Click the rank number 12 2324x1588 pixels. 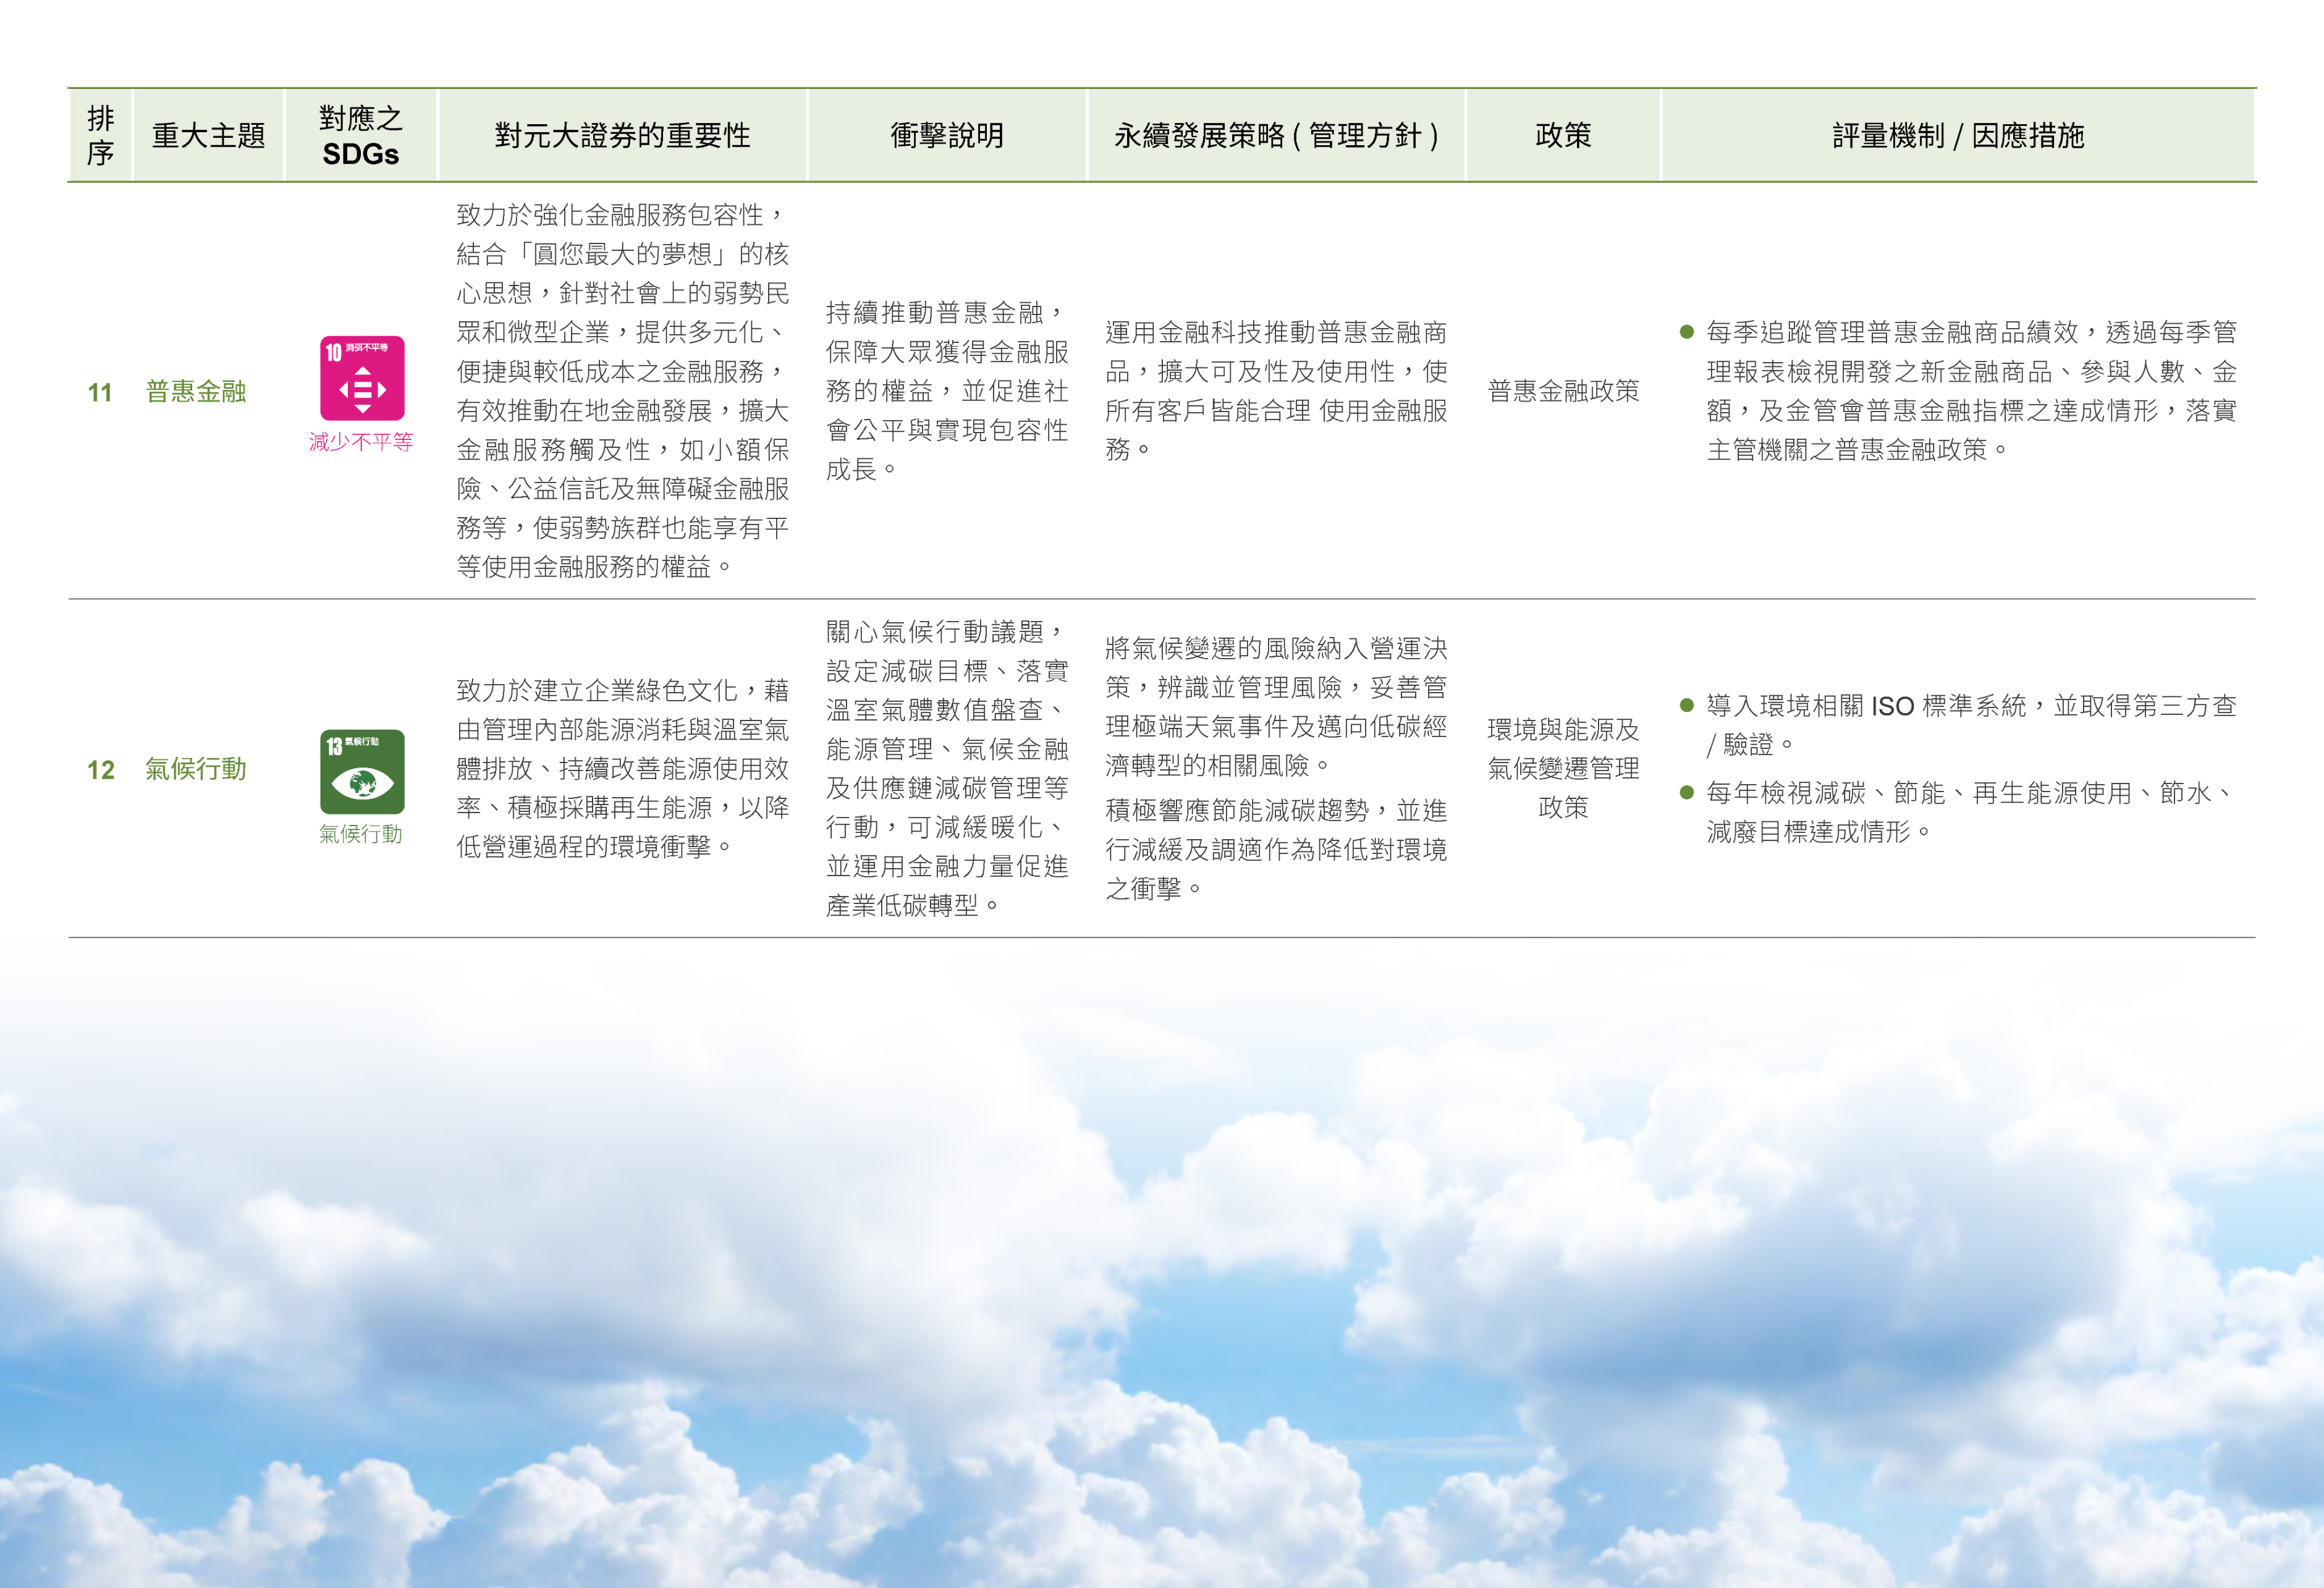coord(101,770)
